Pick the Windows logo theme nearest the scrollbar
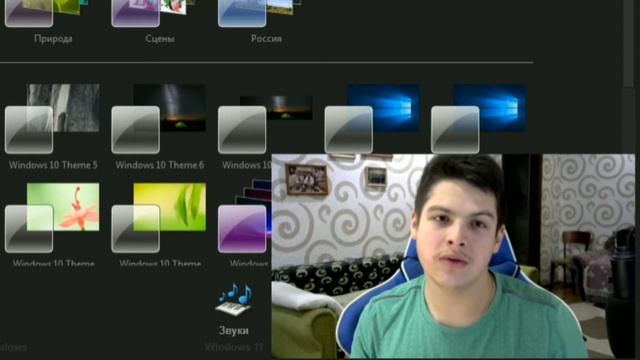This screenshot has height=360, width=640. tap(479, 118)
